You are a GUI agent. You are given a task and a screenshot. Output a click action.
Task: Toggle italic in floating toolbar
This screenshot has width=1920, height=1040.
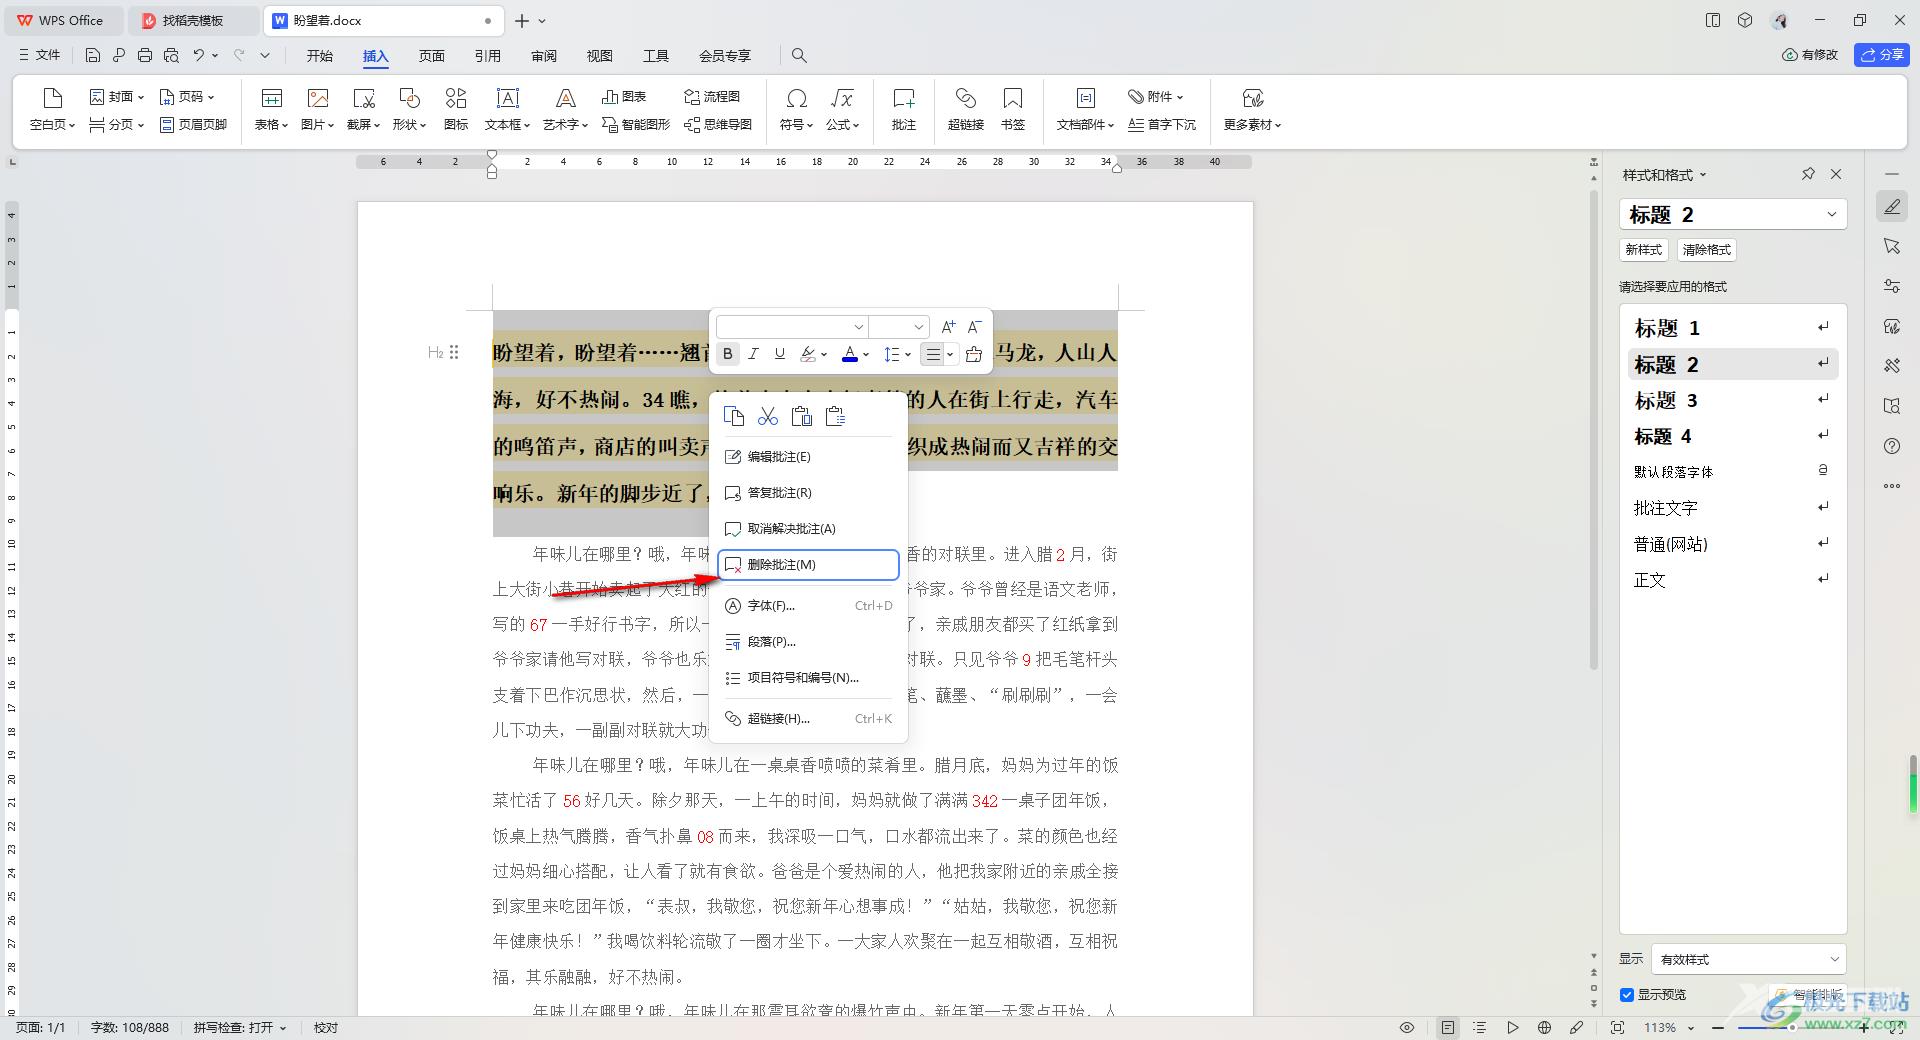[x=754, y=354]
